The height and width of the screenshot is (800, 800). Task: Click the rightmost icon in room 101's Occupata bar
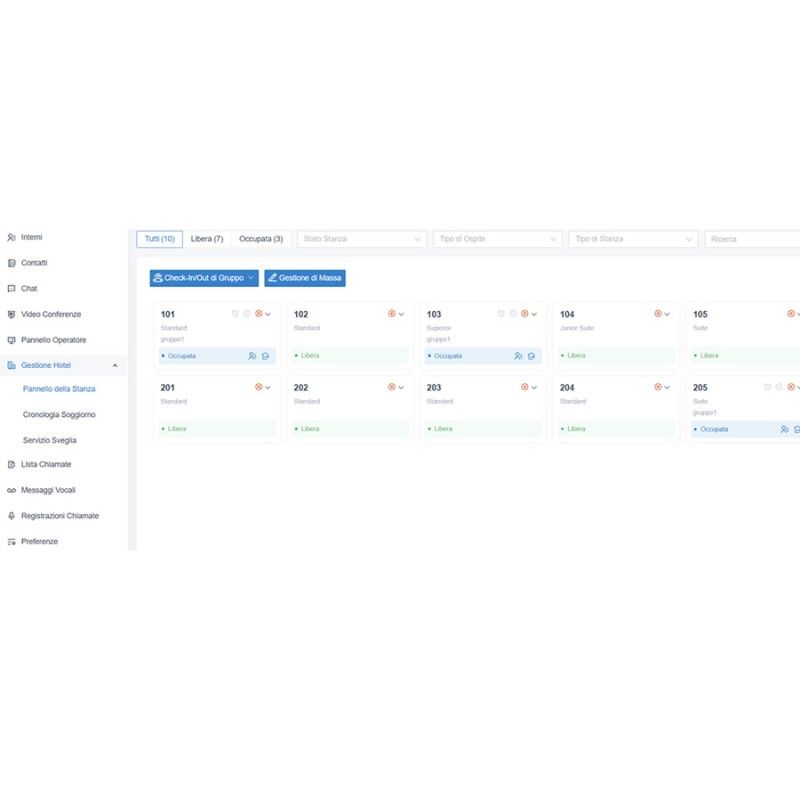point(265,356)
